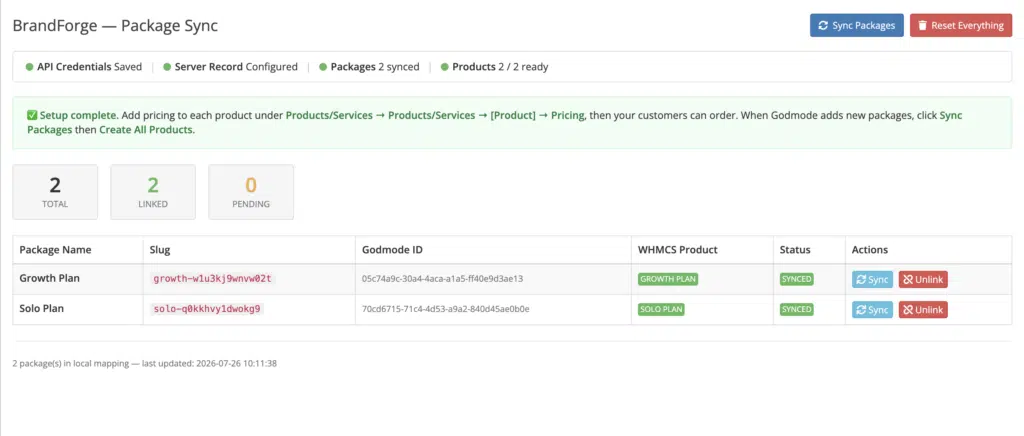Click green dot beside Server Record
This screenshot has width=1024, height=436.
pyautogui.click(x=167, y=67)
